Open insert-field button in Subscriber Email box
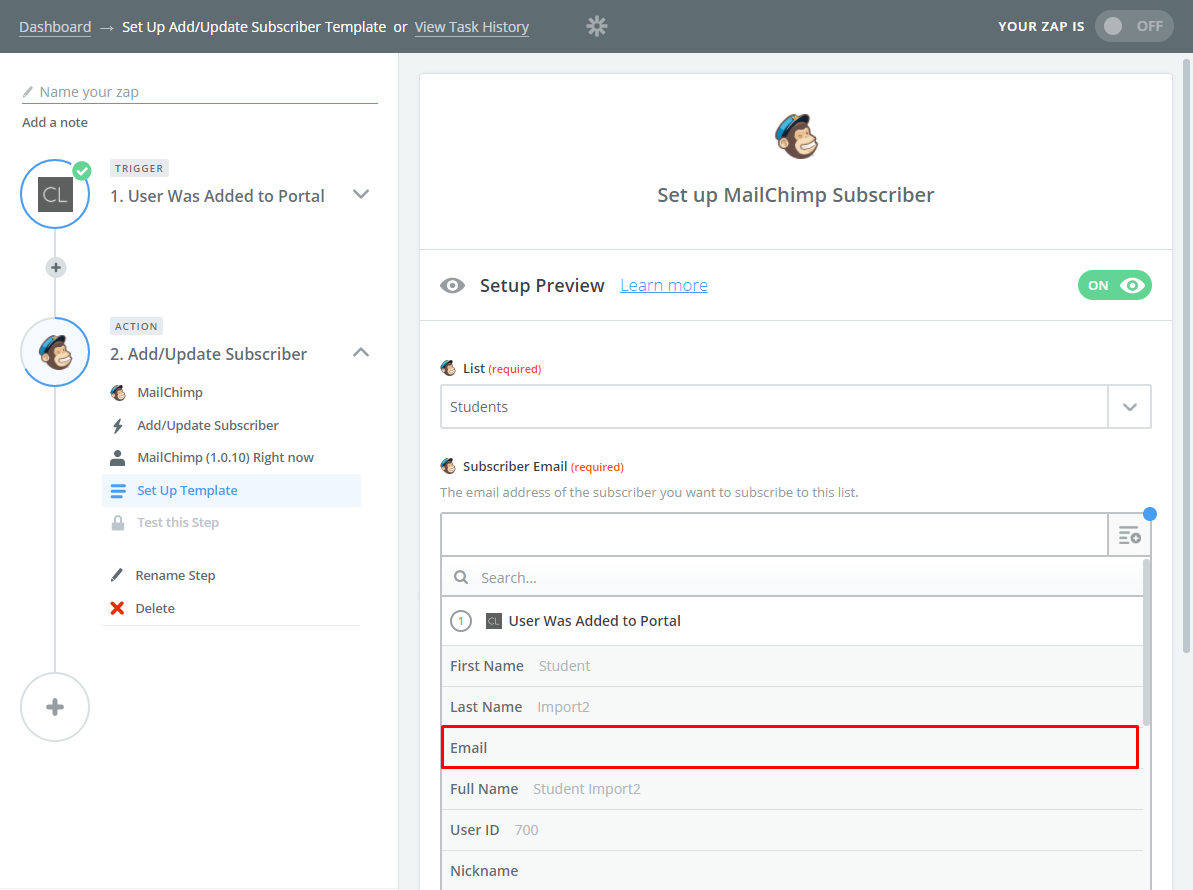Viewport: 1193px width, 890px height. click(1129, 535)
